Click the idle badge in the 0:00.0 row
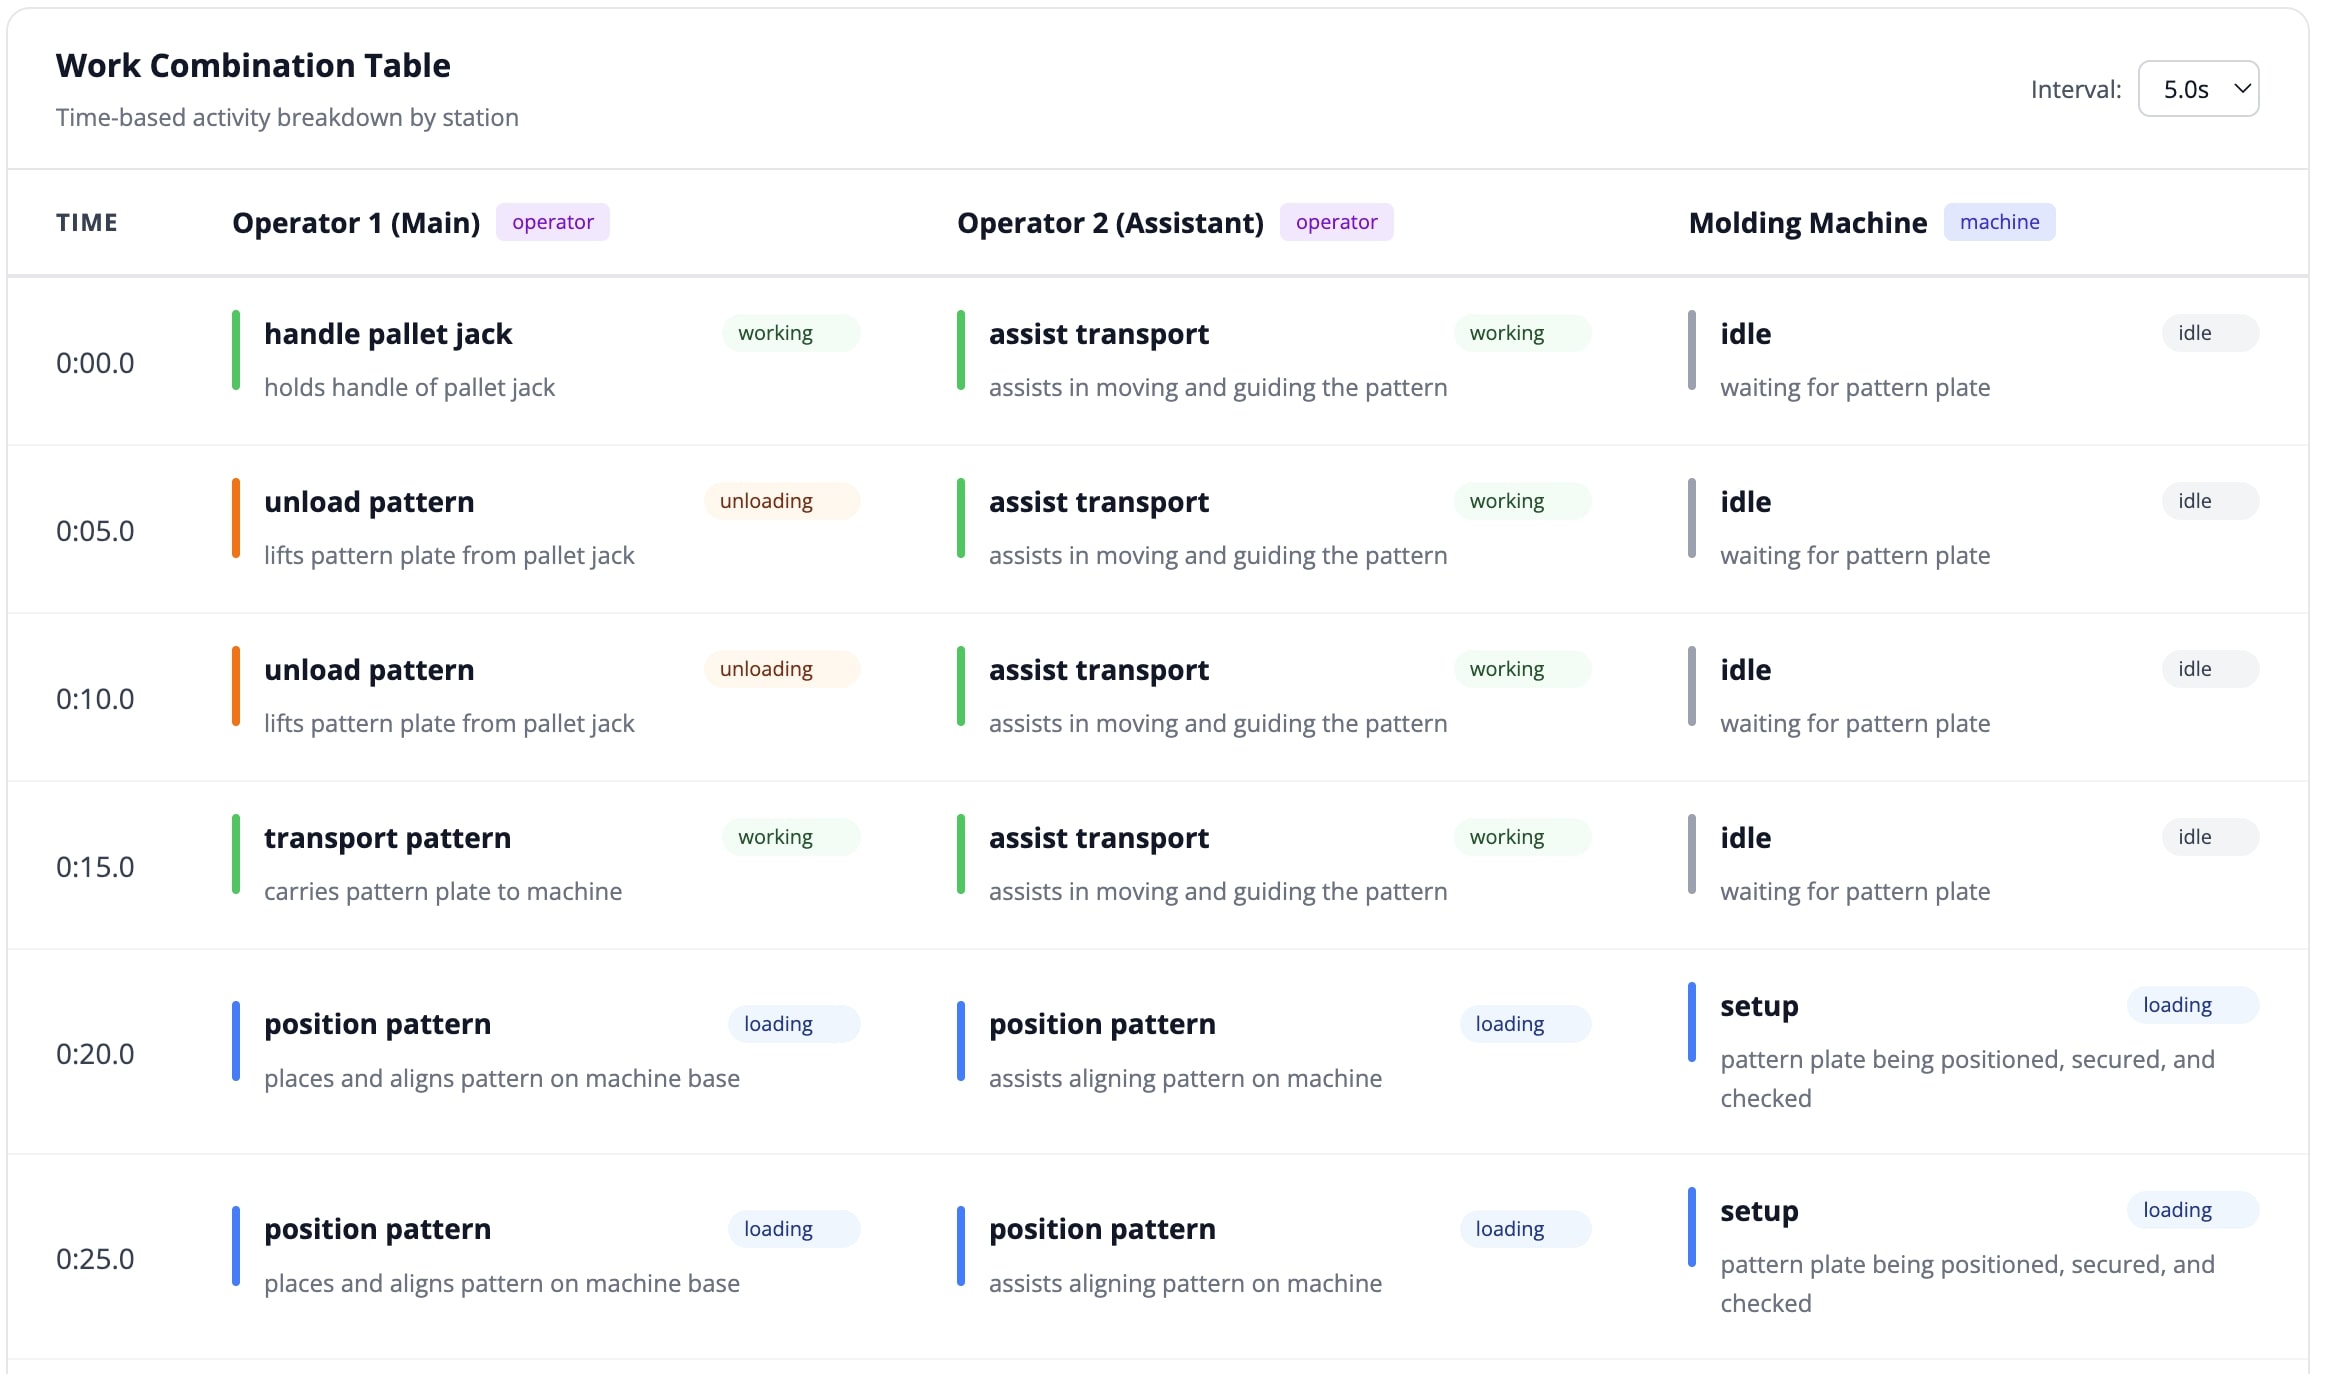This screenshot has width=2326, height=1374. click(2194, 333)
